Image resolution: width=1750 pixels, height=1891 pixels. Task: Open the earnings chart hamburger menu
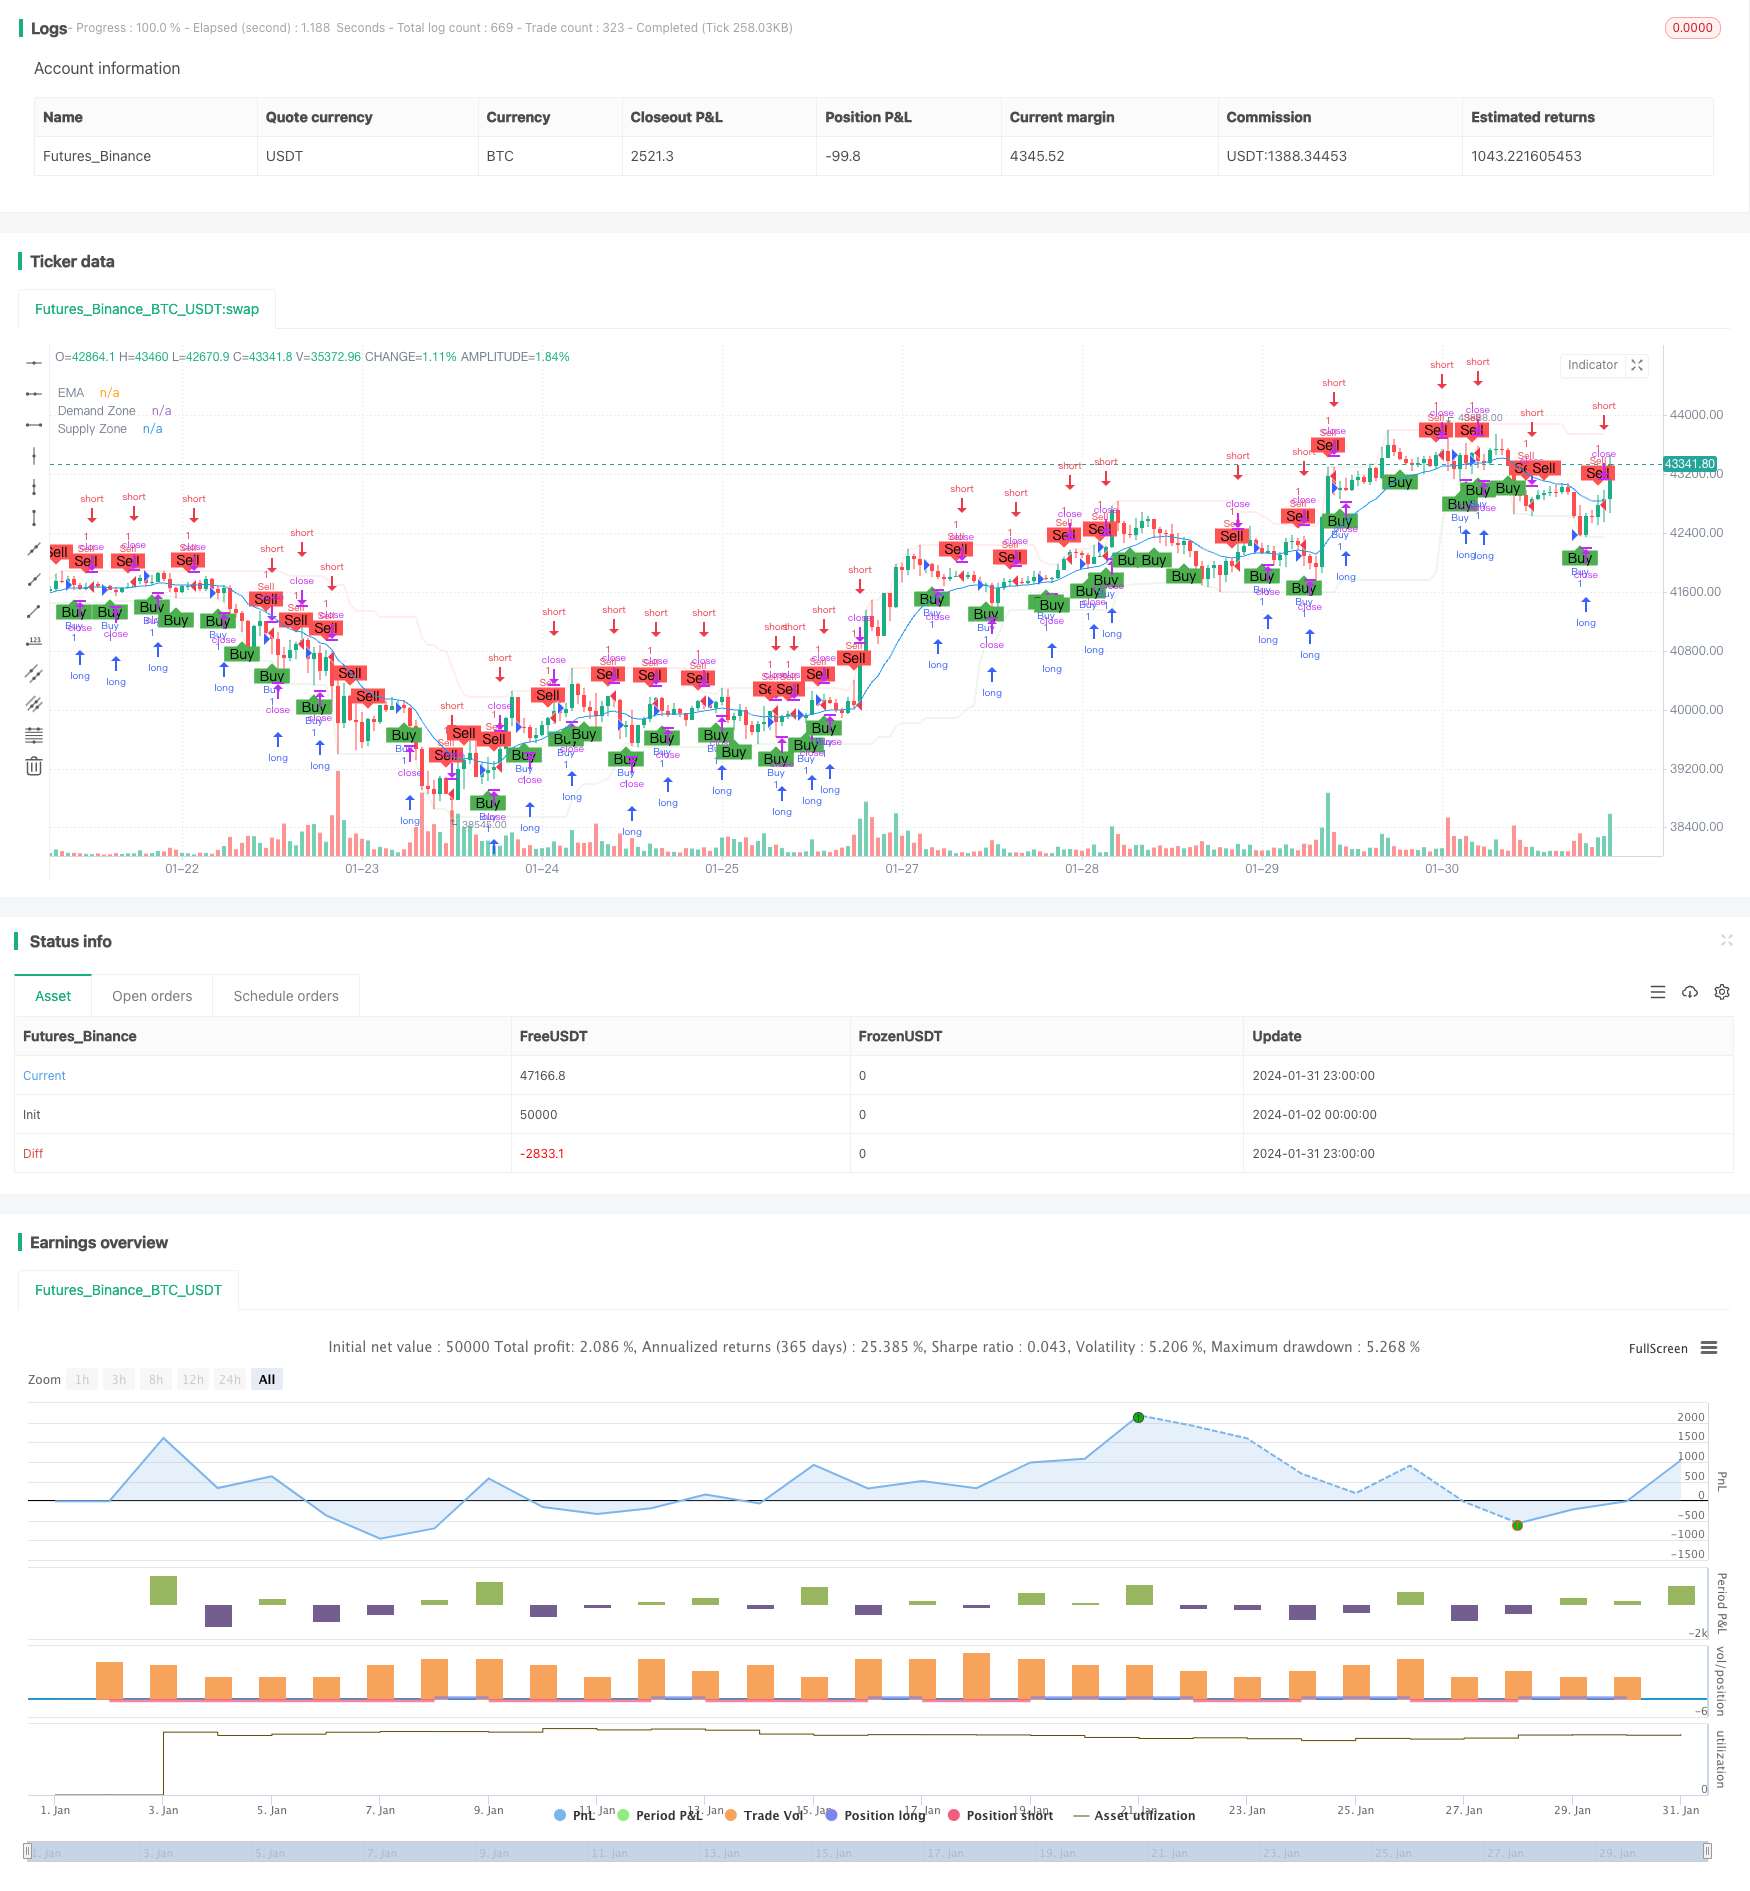pos(1709,1348)
